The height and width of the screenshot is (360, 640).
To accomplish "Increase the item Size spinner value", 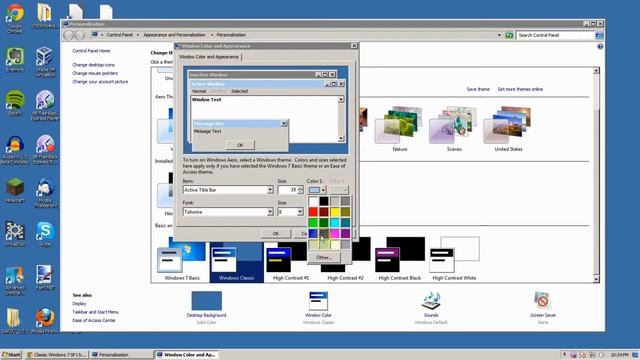I will tap(301, 188).
